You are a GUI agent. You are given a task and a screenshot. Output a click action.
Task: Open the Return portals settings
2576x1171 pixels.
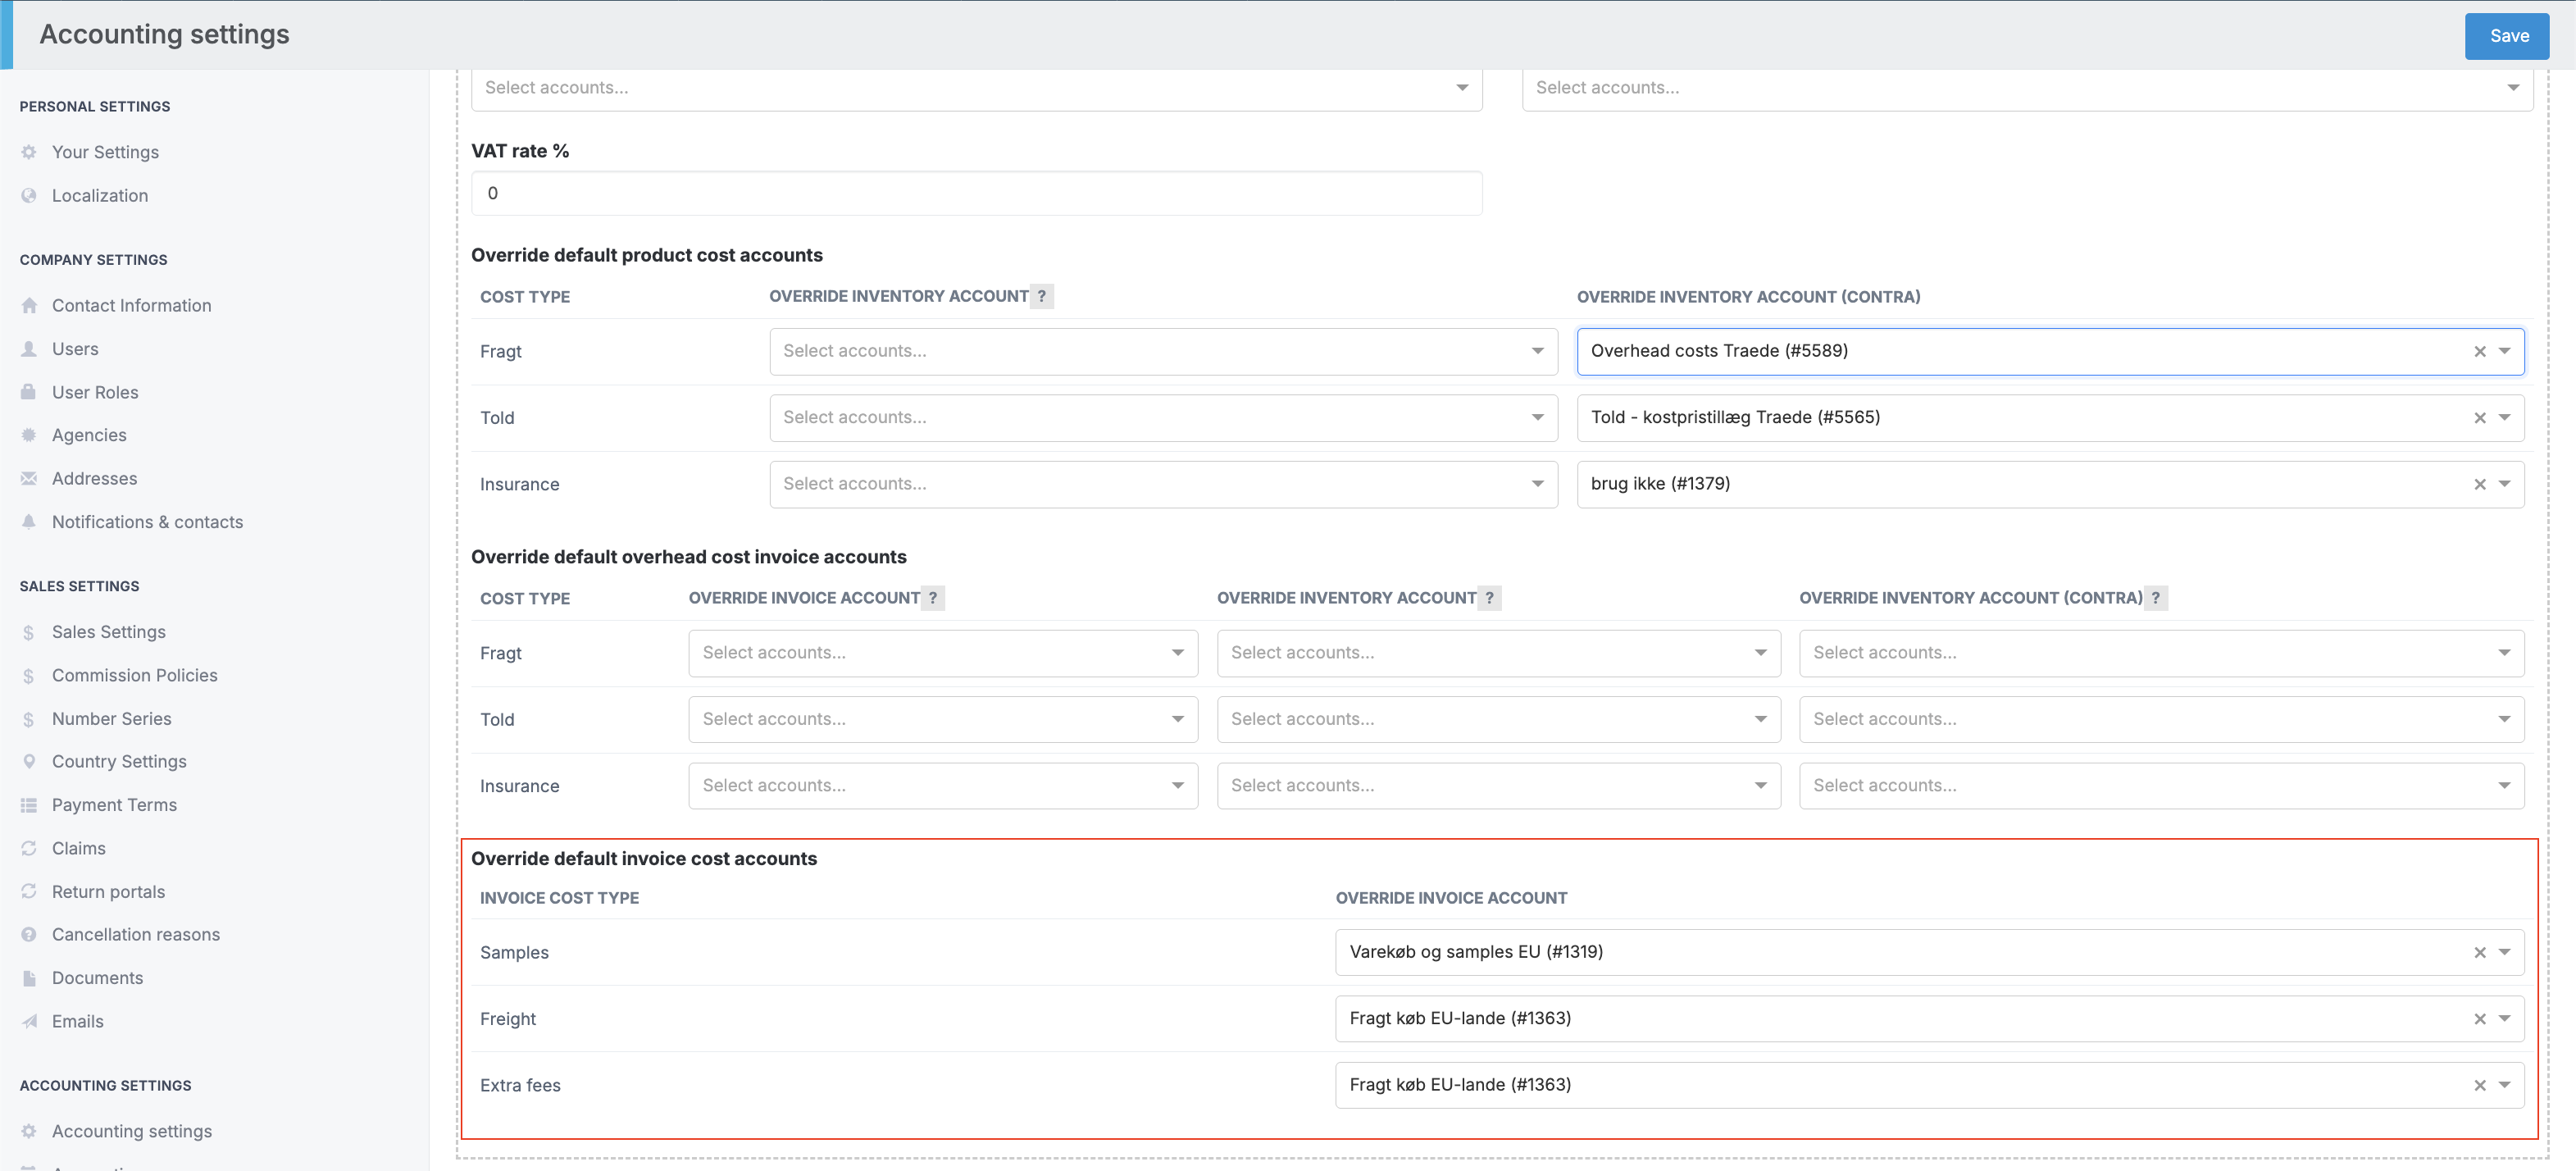pyautogui.click(x=108, y=892)
